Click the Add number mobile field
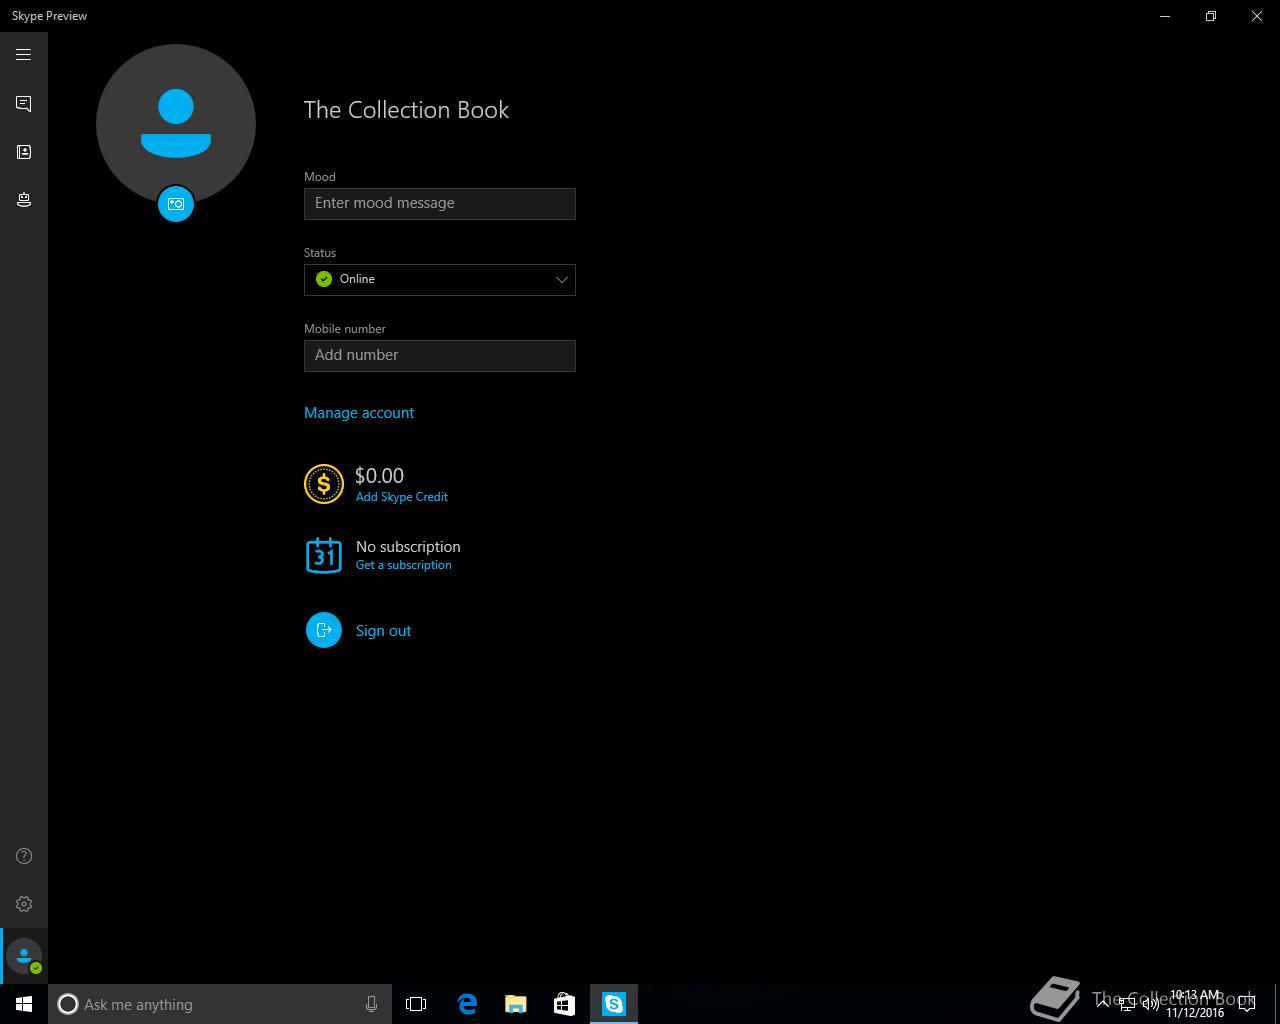The image size is (1280, 1024). click(x=440, y=356)
